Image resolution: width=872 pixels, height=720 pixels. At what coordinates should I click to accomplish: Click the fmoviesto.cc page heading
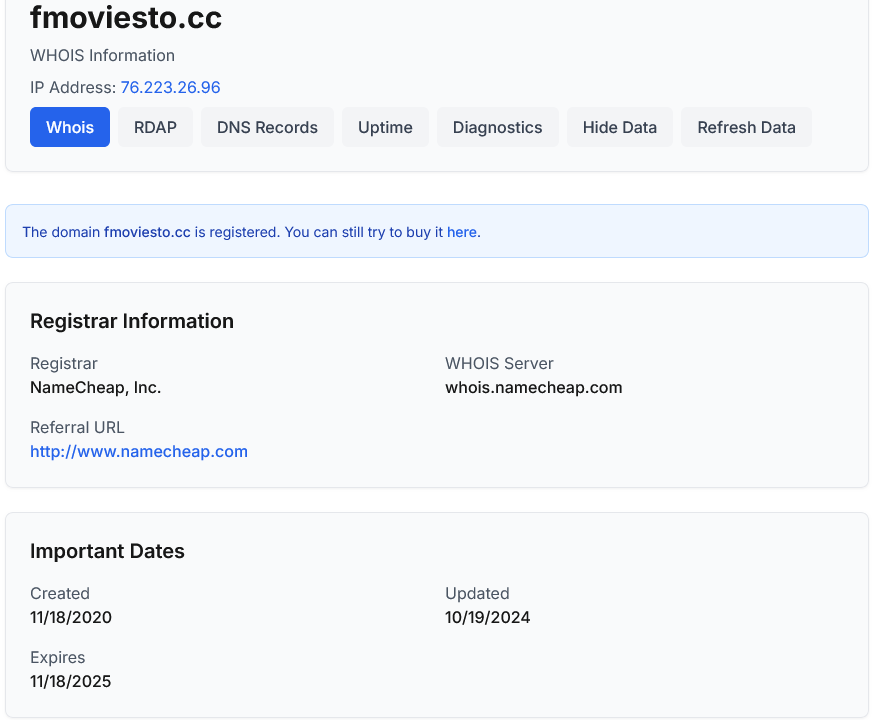coord(126,18)
